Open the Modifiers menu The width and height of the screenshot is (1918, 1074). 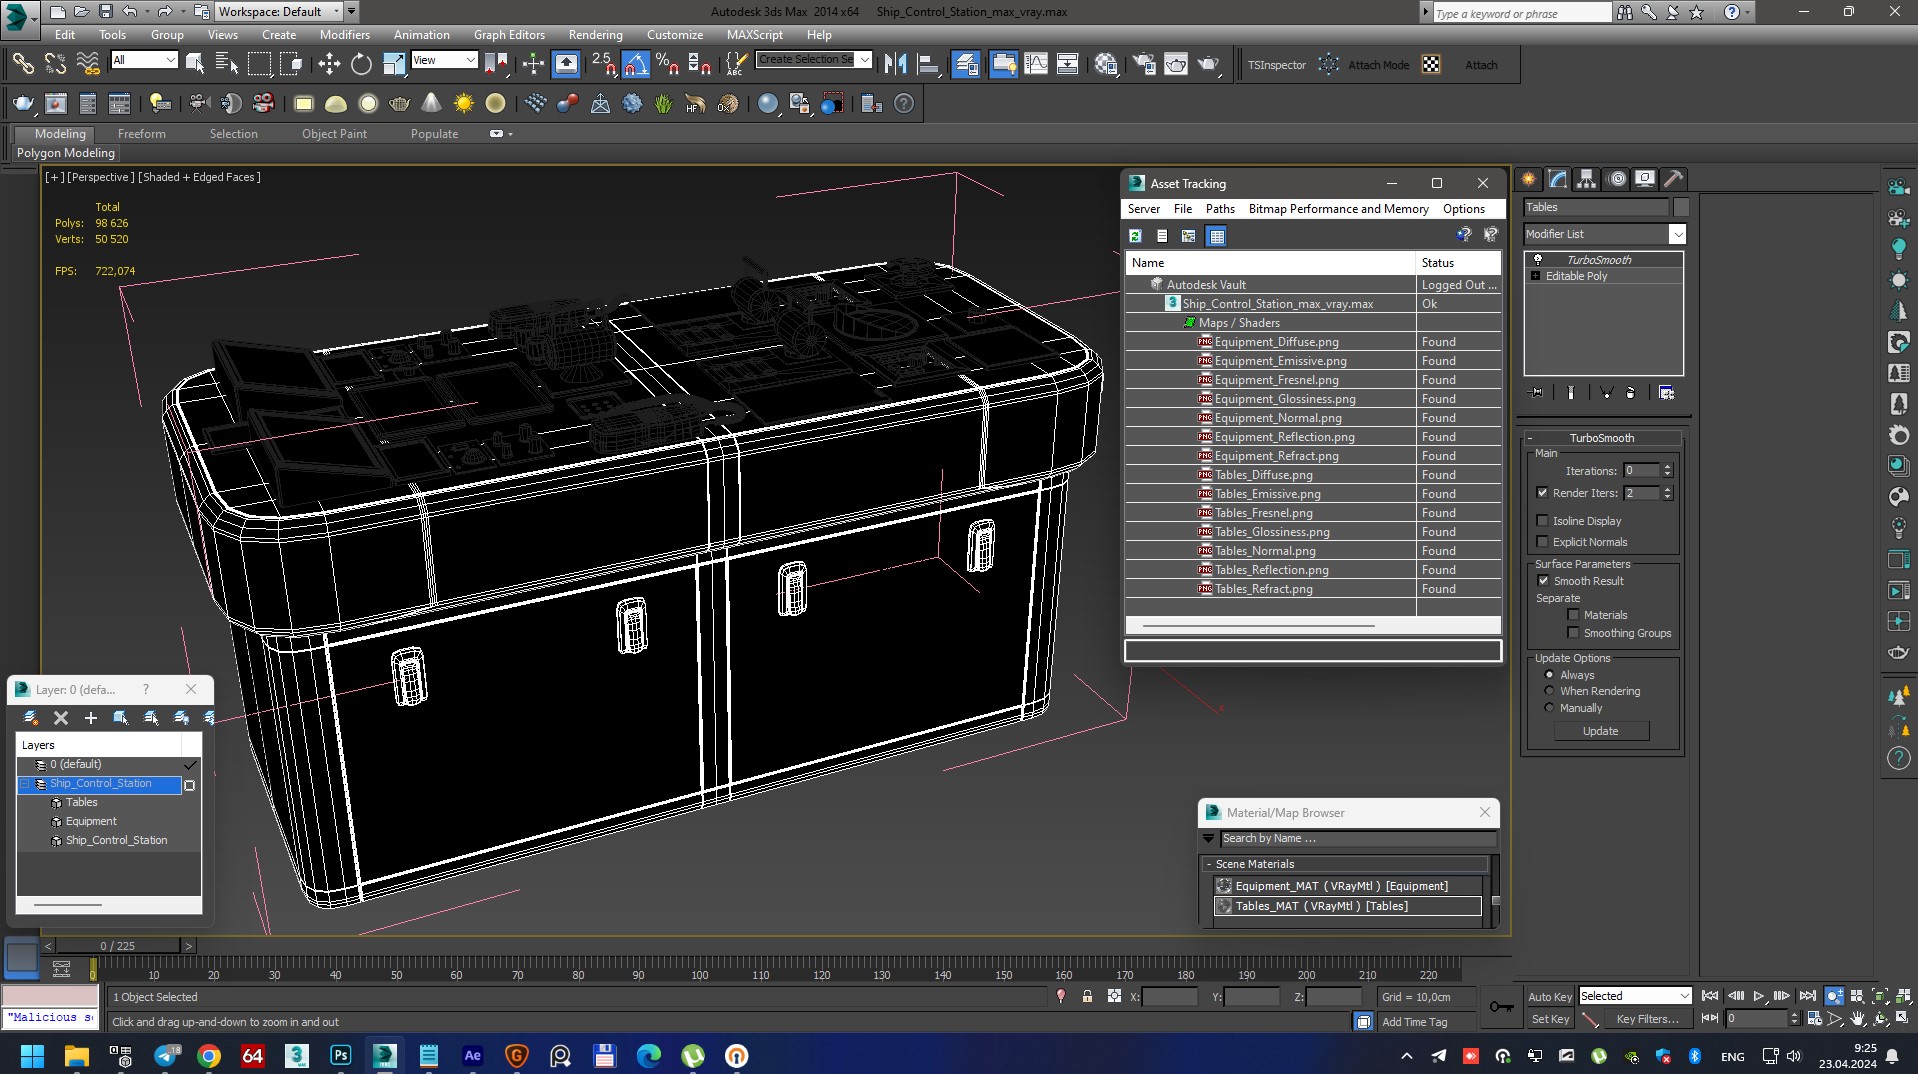click(x=344, y=35)
